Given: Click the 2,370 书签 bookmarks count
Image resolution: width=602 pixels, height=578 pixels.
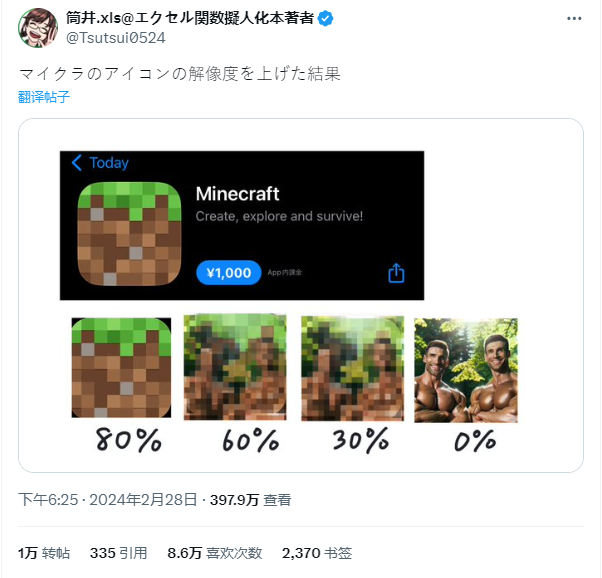Looking at the screenshot, I should click(317, 553).
